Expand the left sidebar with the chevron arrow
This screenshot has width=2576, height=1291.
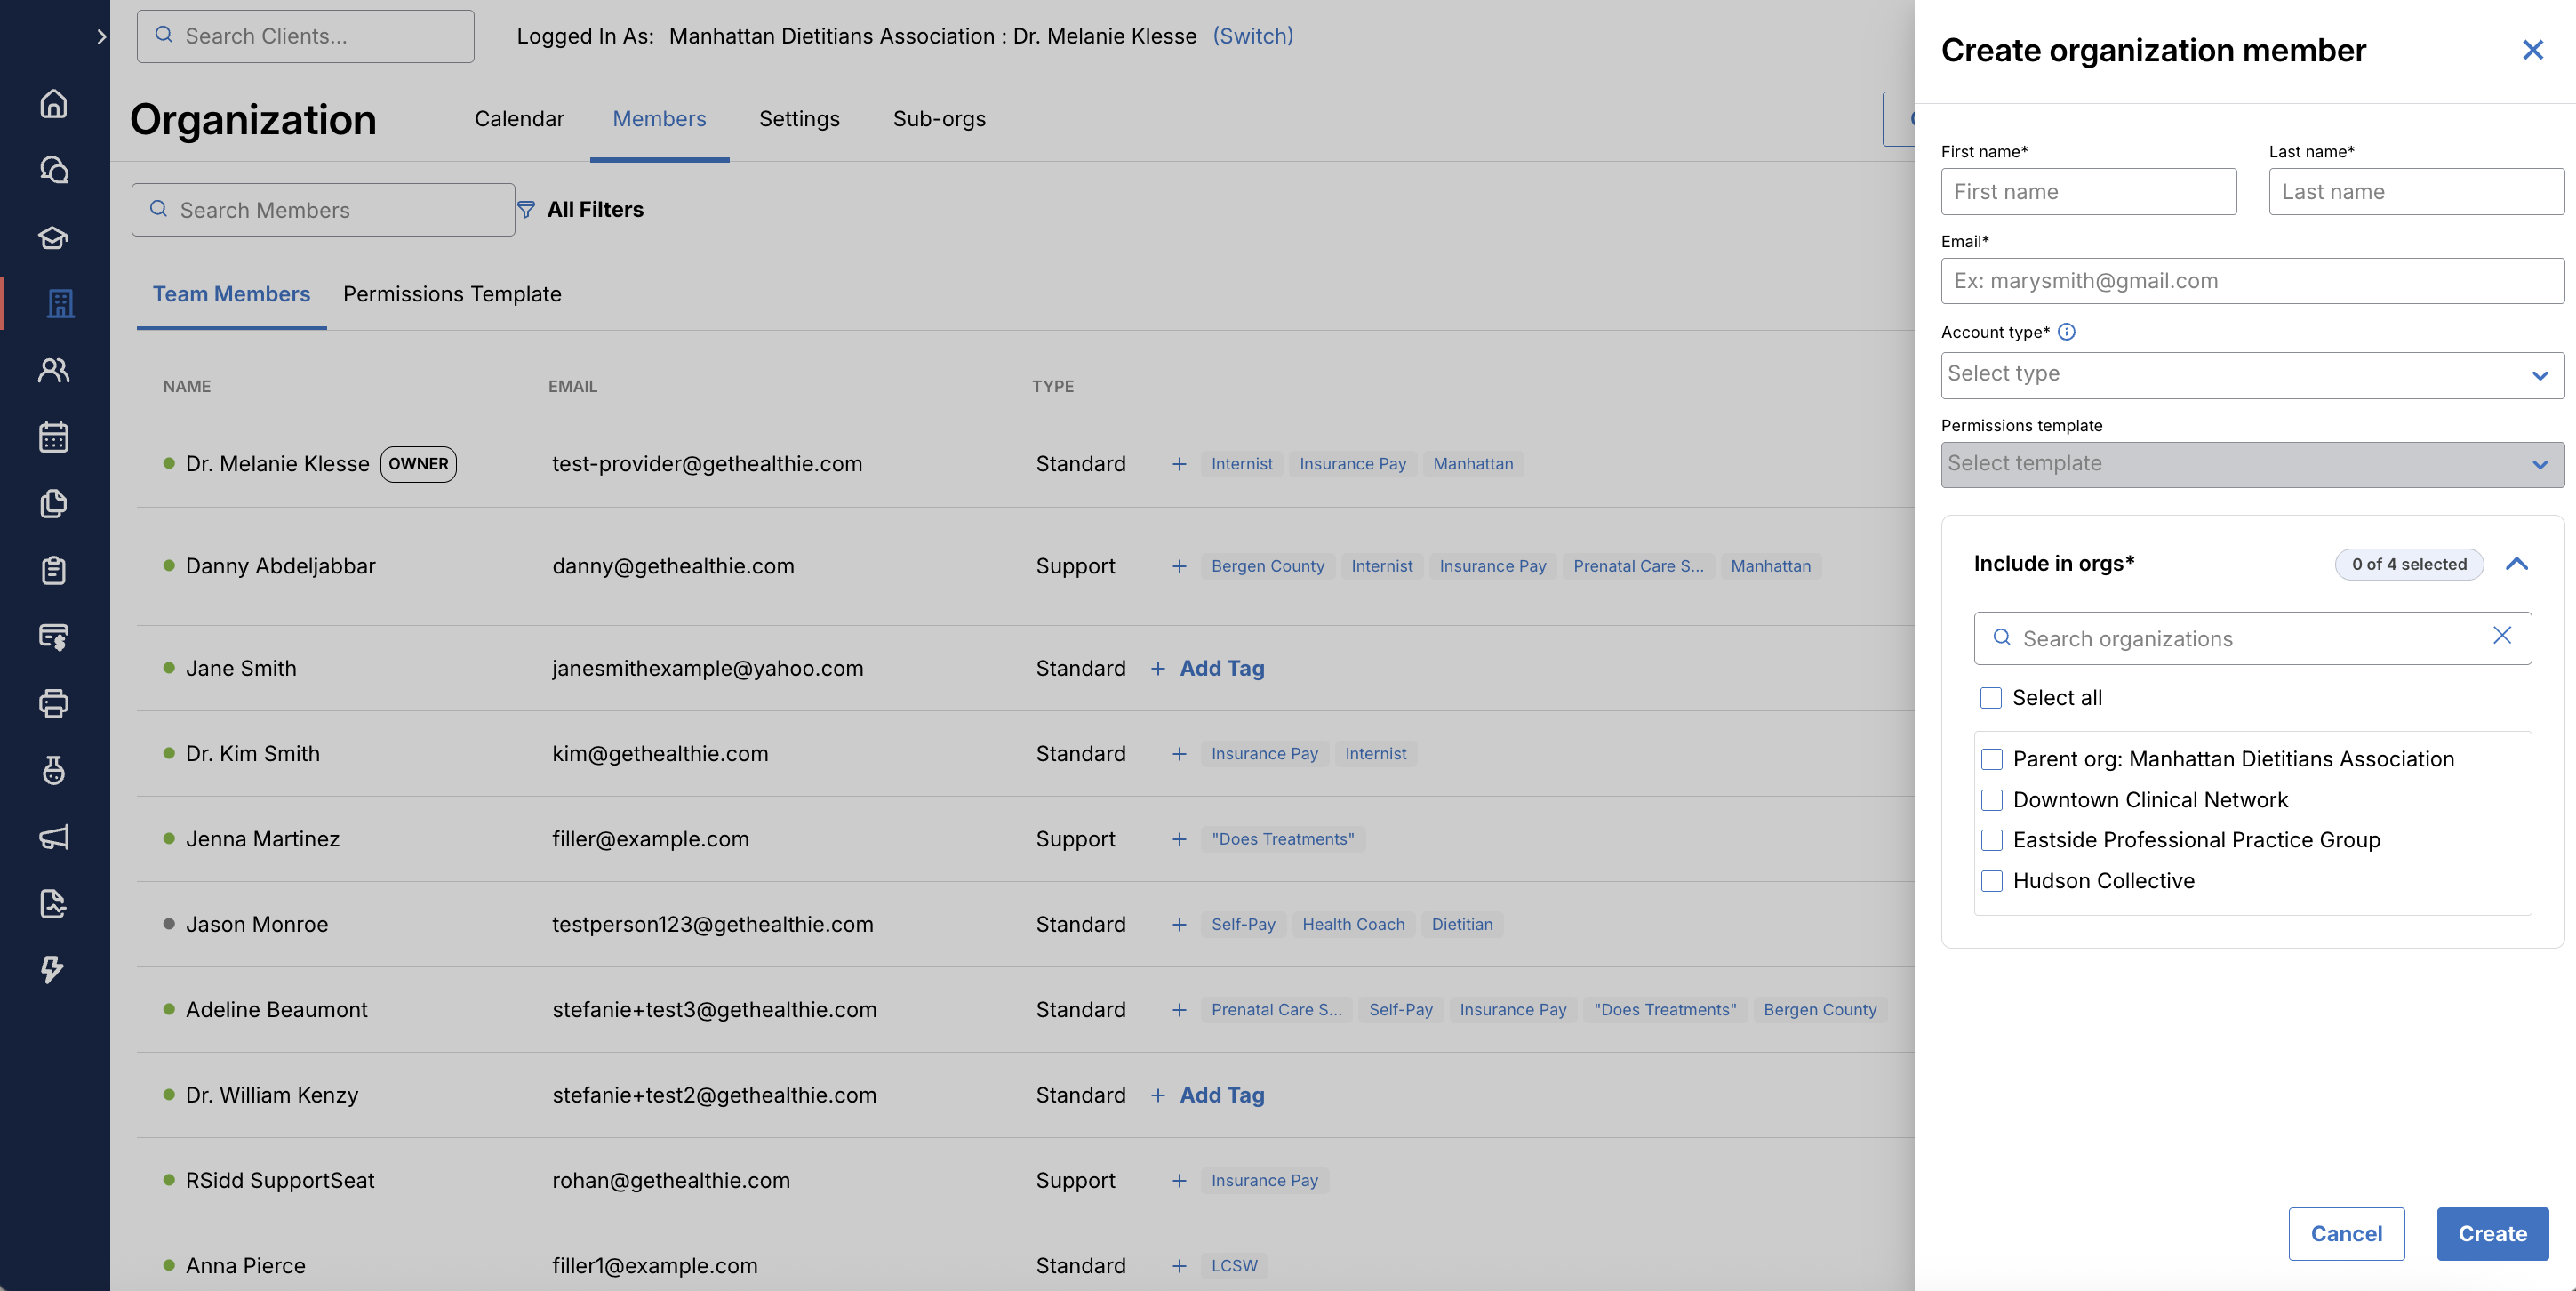pos(101,37)
